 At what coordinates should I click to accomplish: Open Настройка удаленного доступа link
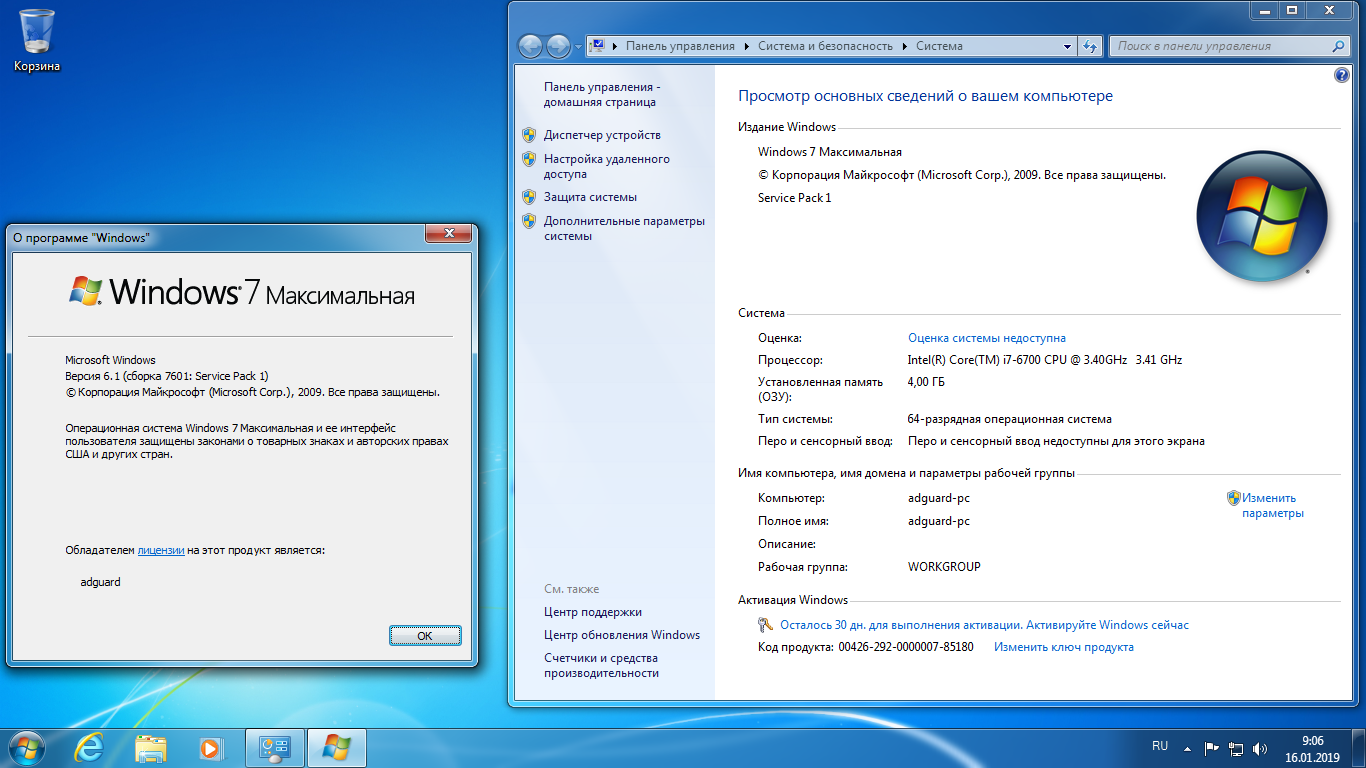(x=607, y=166)
